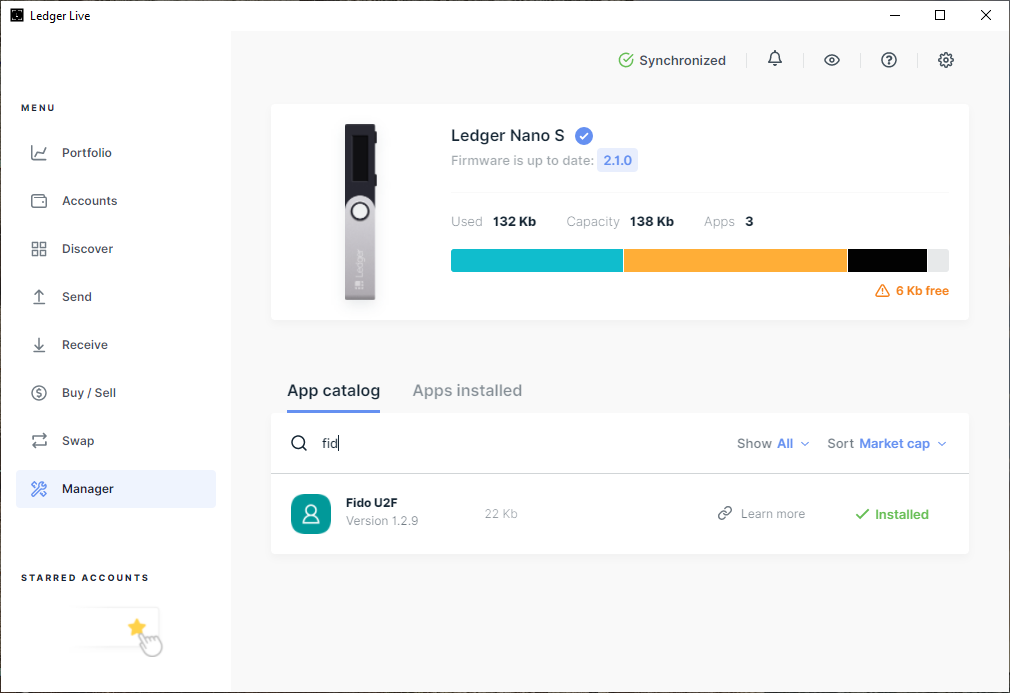Screen dimensions: 1010x693
Task: Click the Ledger Nano S title
Action: coord(508,136)
